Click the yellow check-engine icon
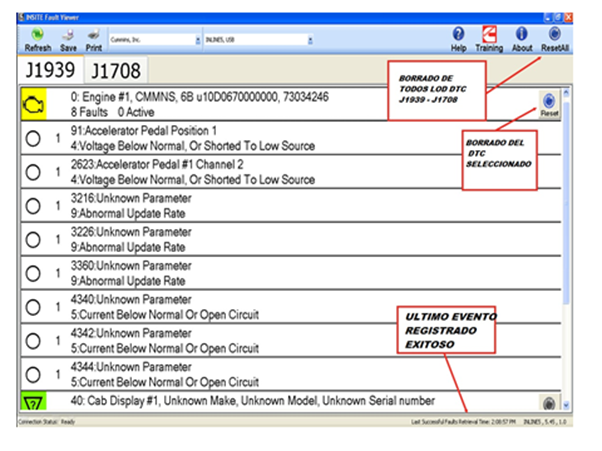This screenshot has height=451, width=602. [35, 104]
